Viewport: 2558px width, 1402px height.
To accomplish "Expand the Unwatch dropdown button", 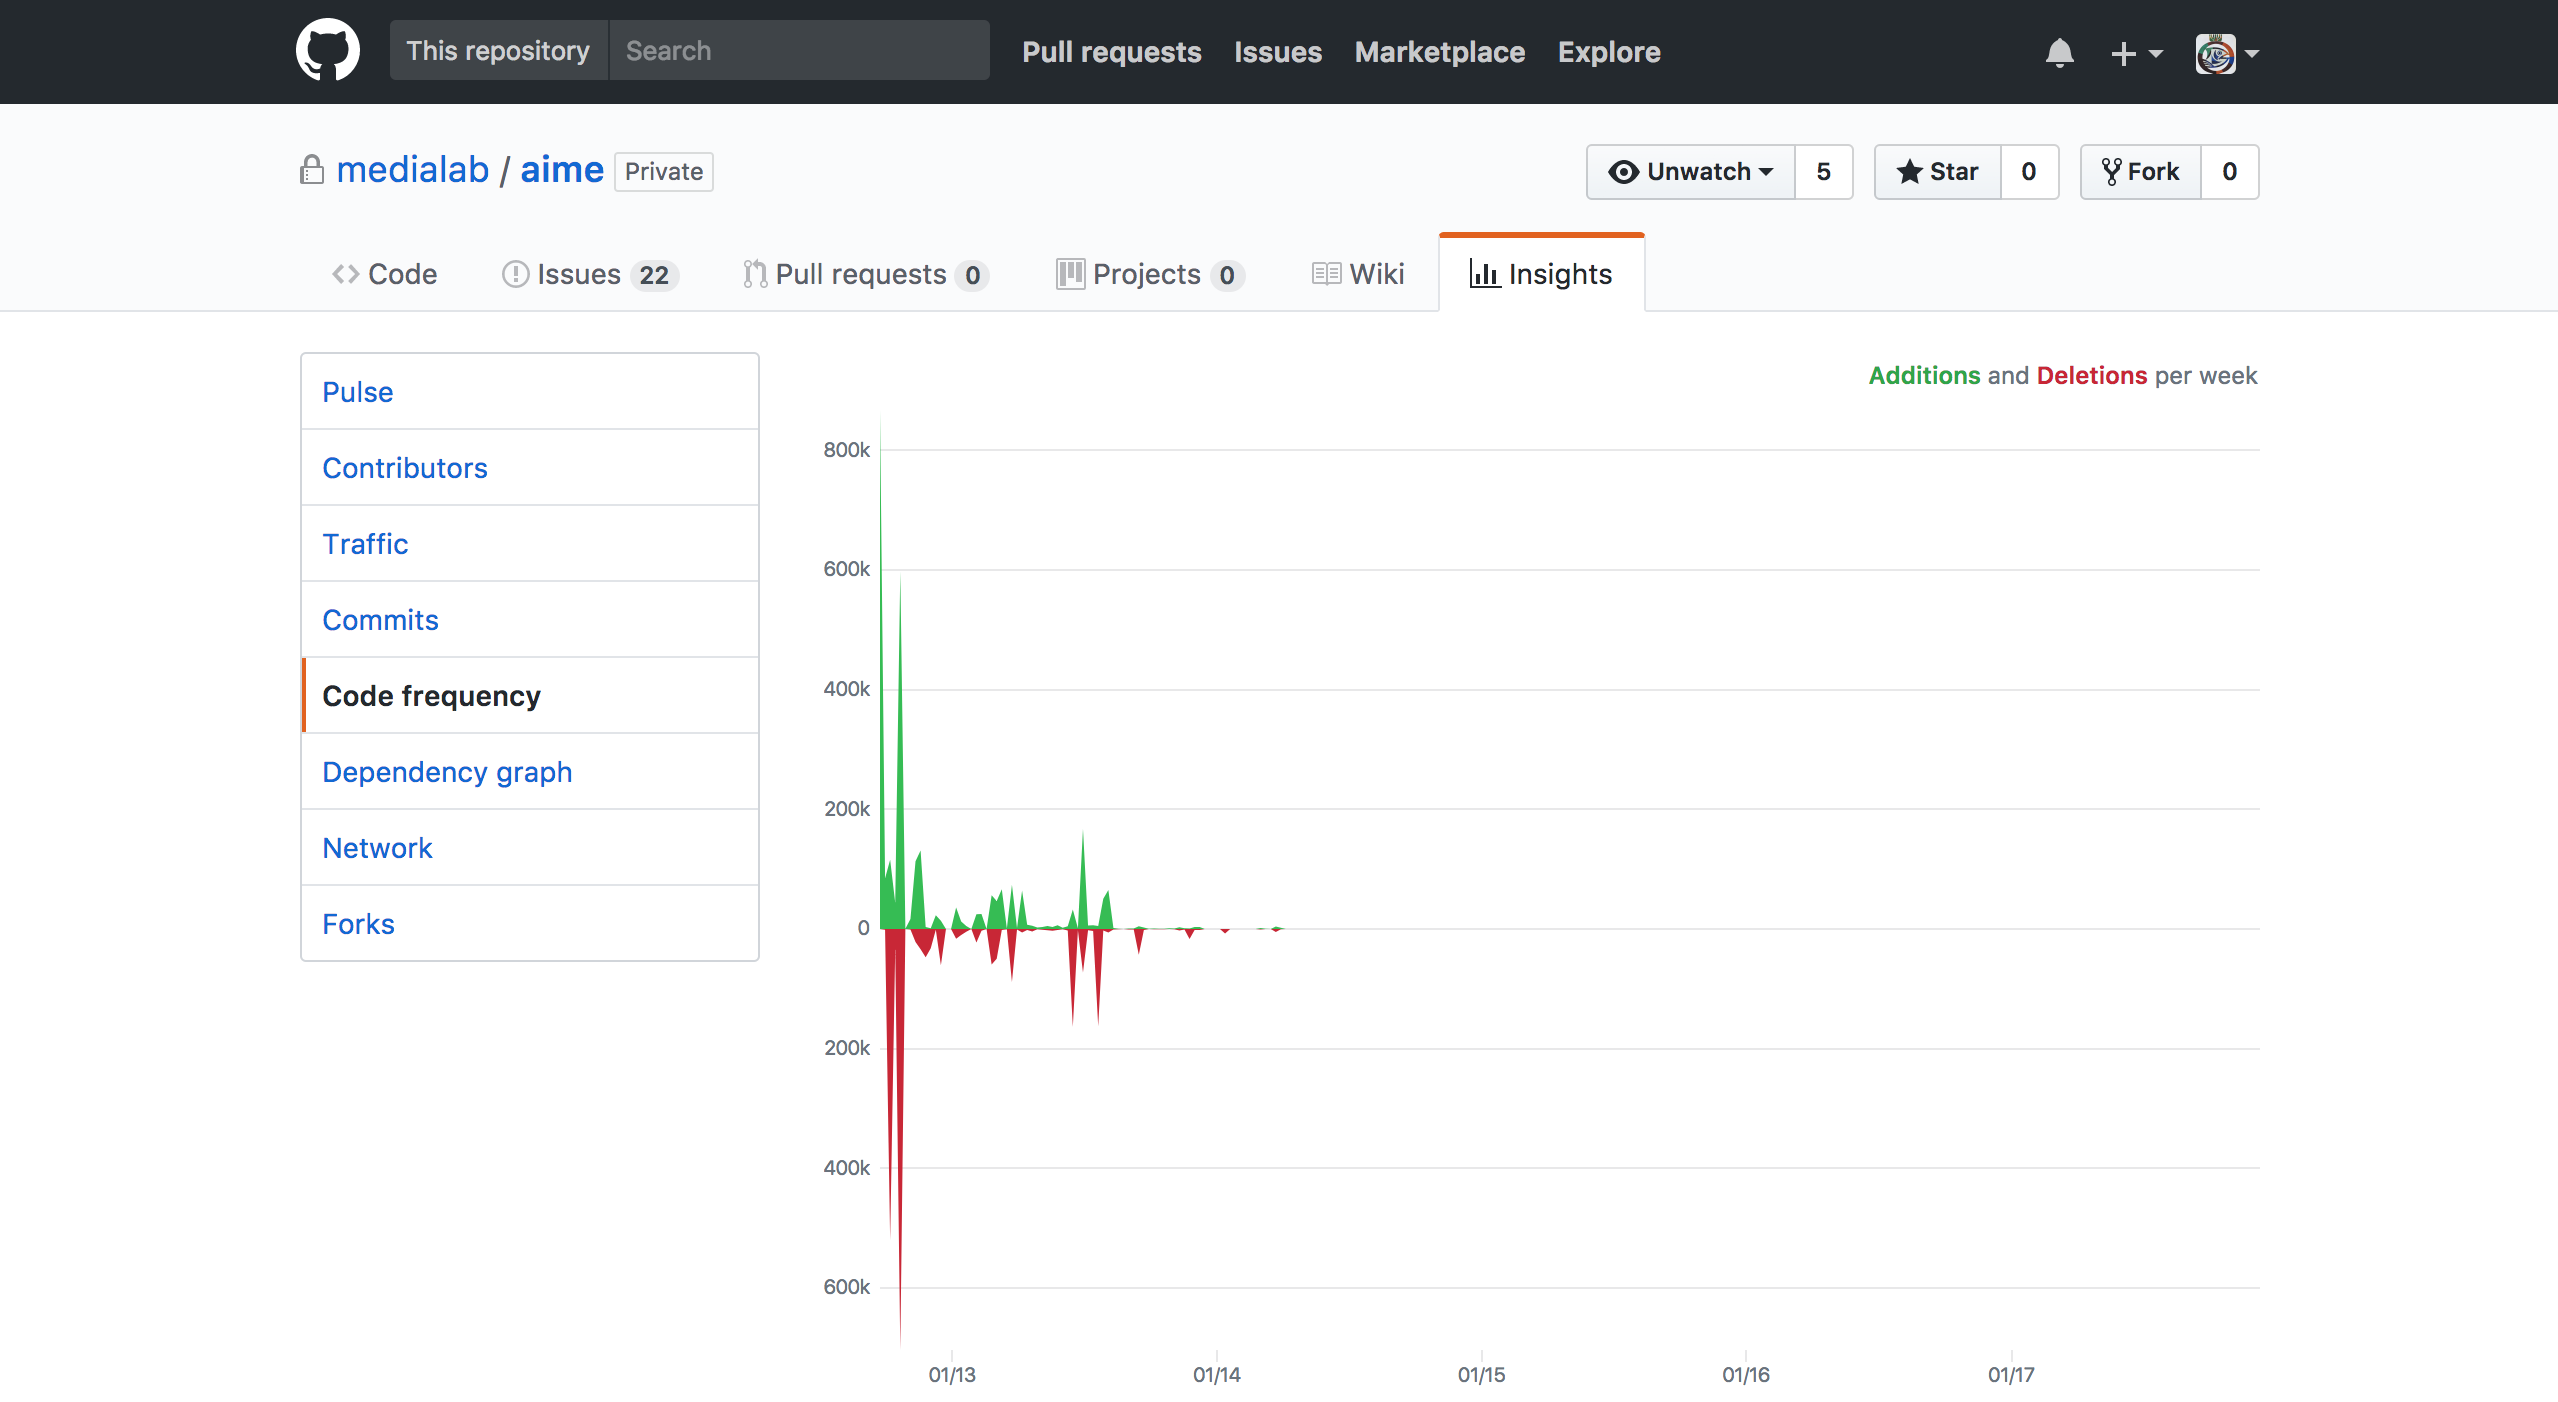I will 1691,172.
